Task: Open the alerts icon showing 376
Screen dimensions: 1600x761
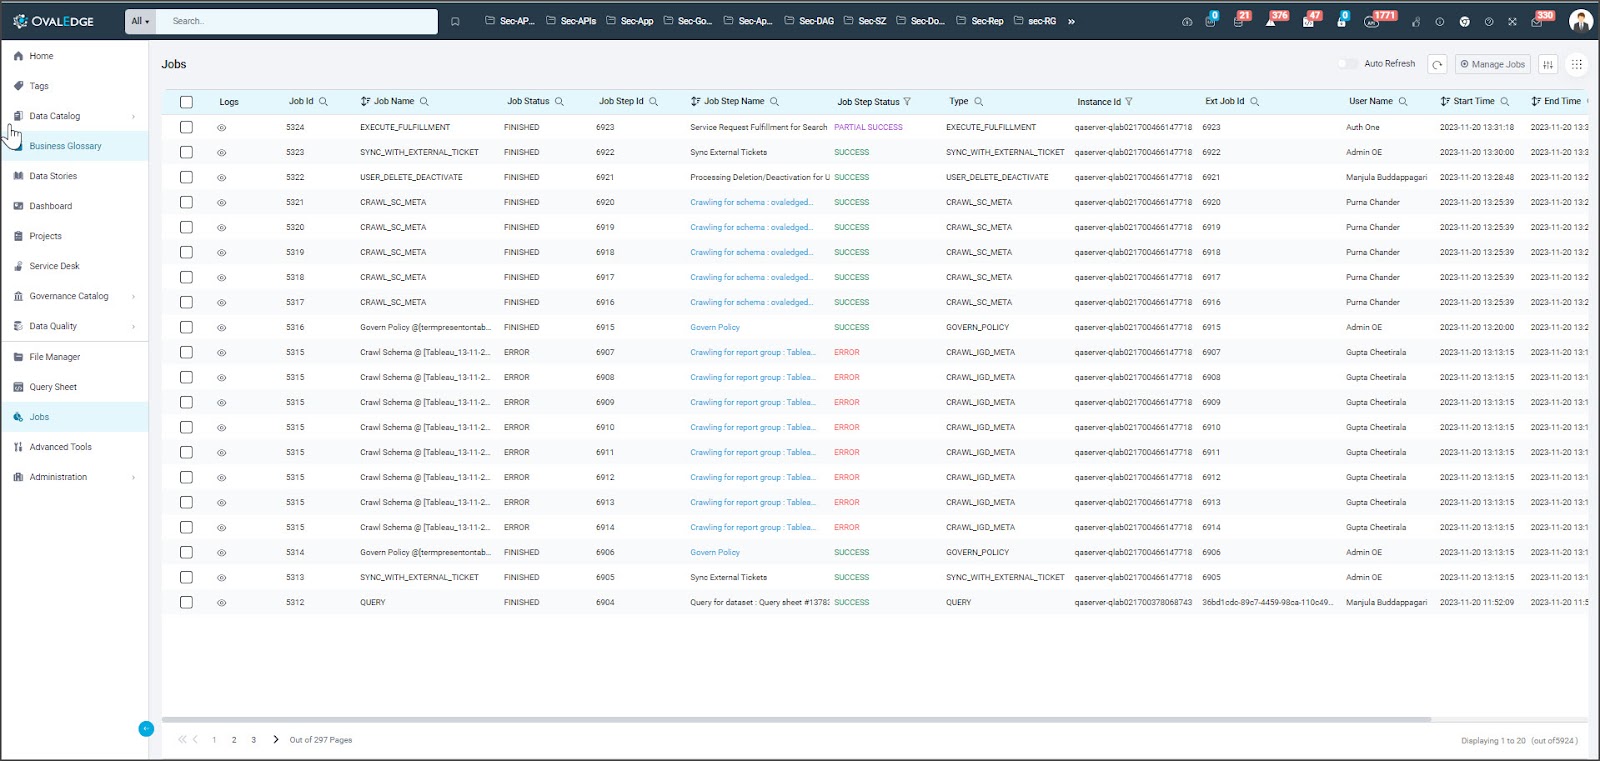Action: pyautogui.click(x=1272, y=20)
